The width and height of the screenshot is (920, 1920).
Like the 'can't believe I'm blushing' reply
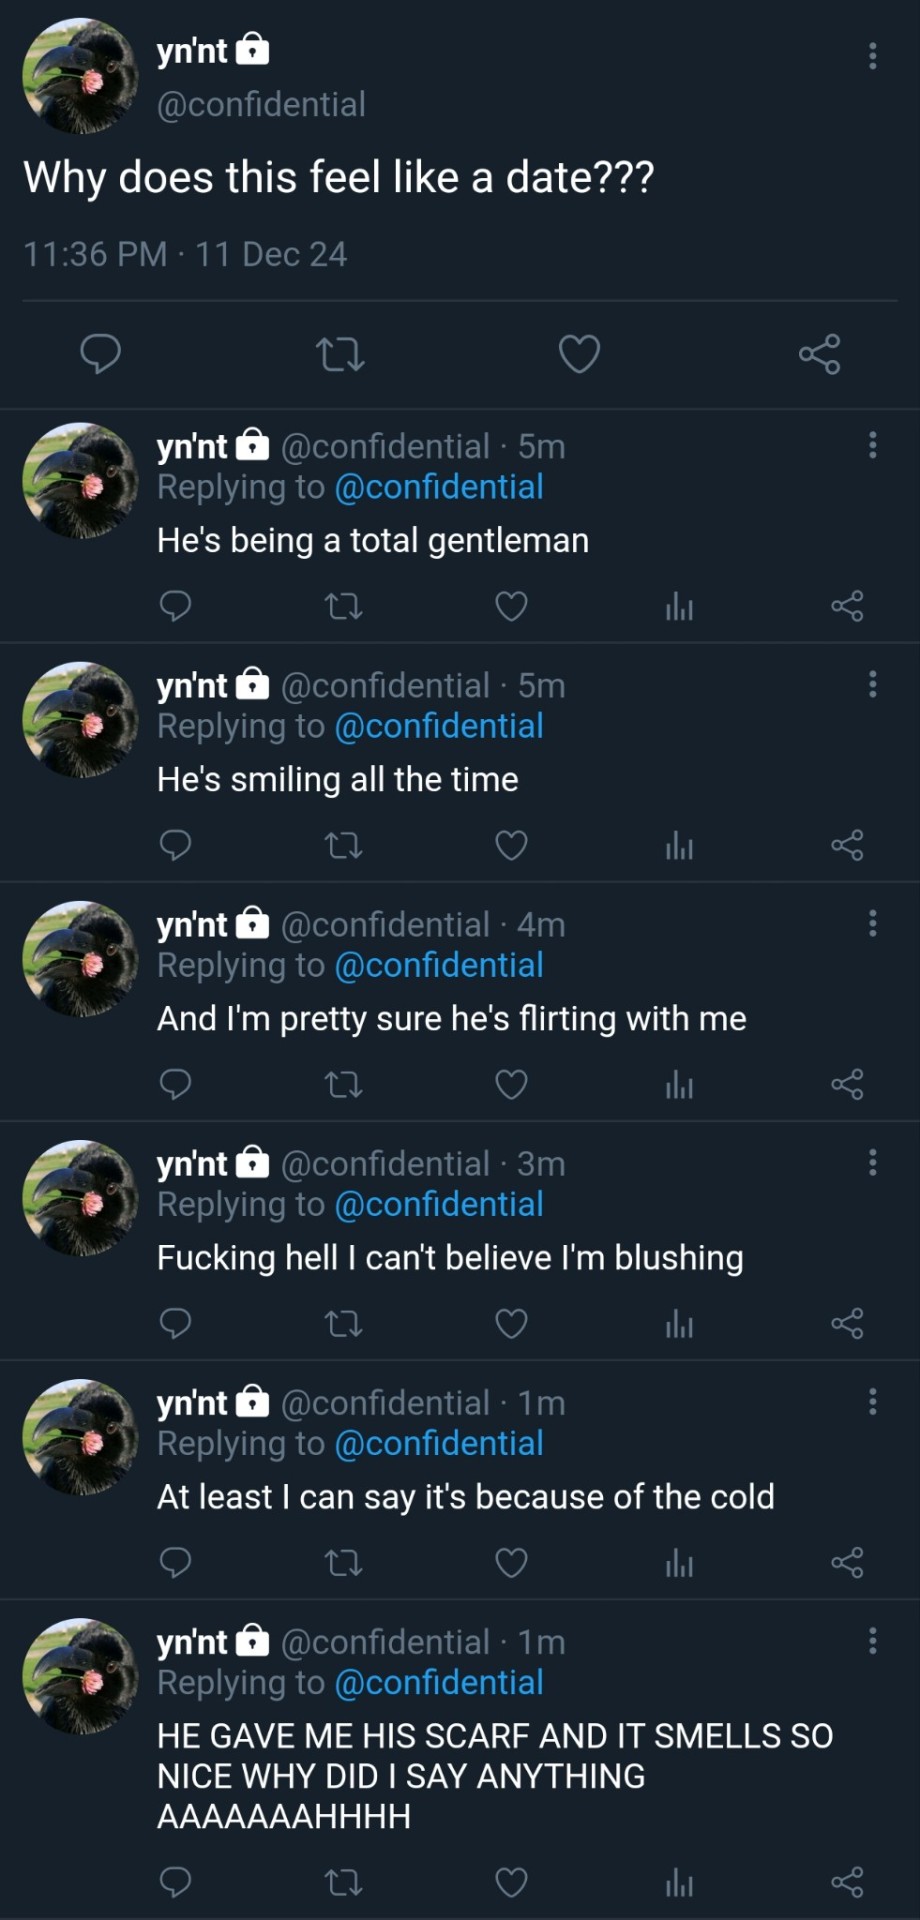pyautogui.click(x=511, y=1324)
